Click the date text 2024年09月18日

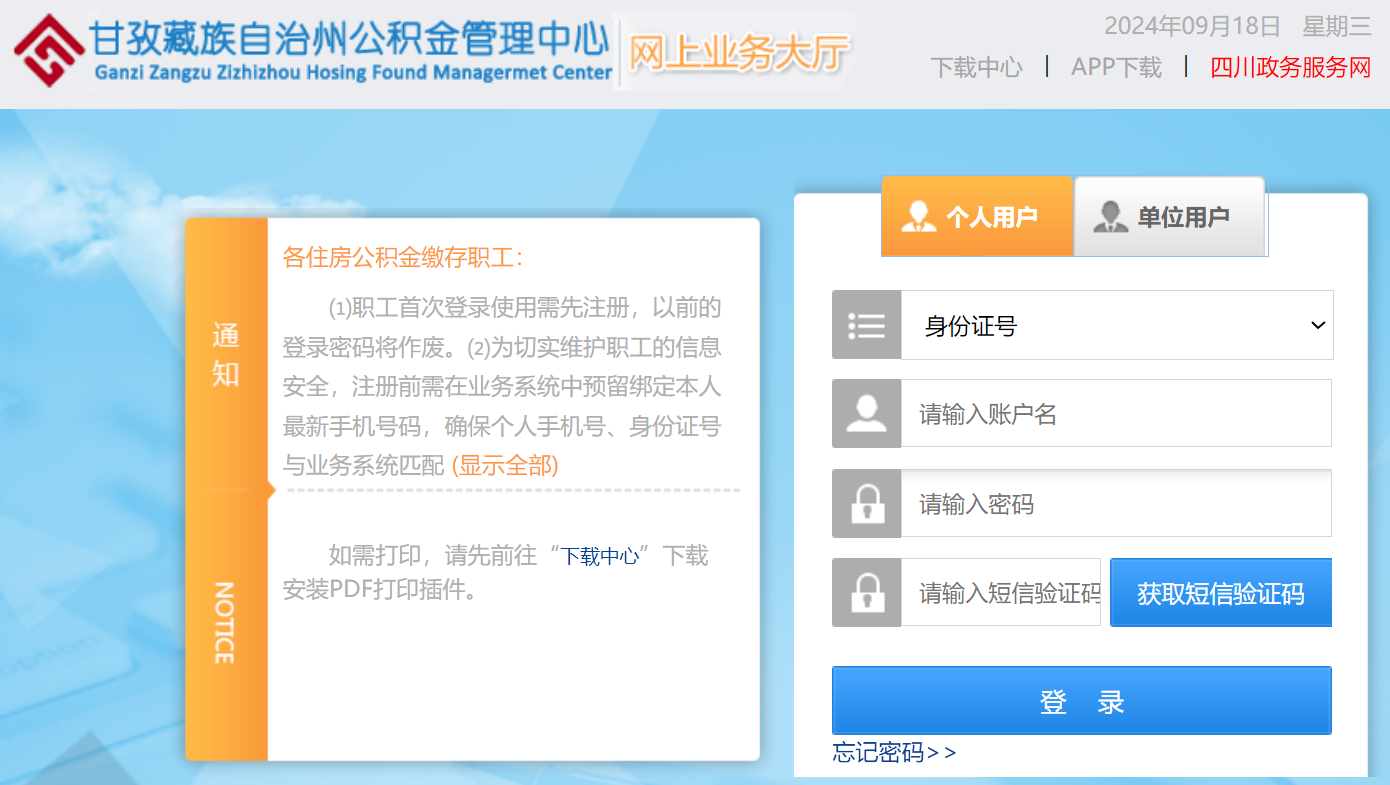click(x=1192, y=25)
